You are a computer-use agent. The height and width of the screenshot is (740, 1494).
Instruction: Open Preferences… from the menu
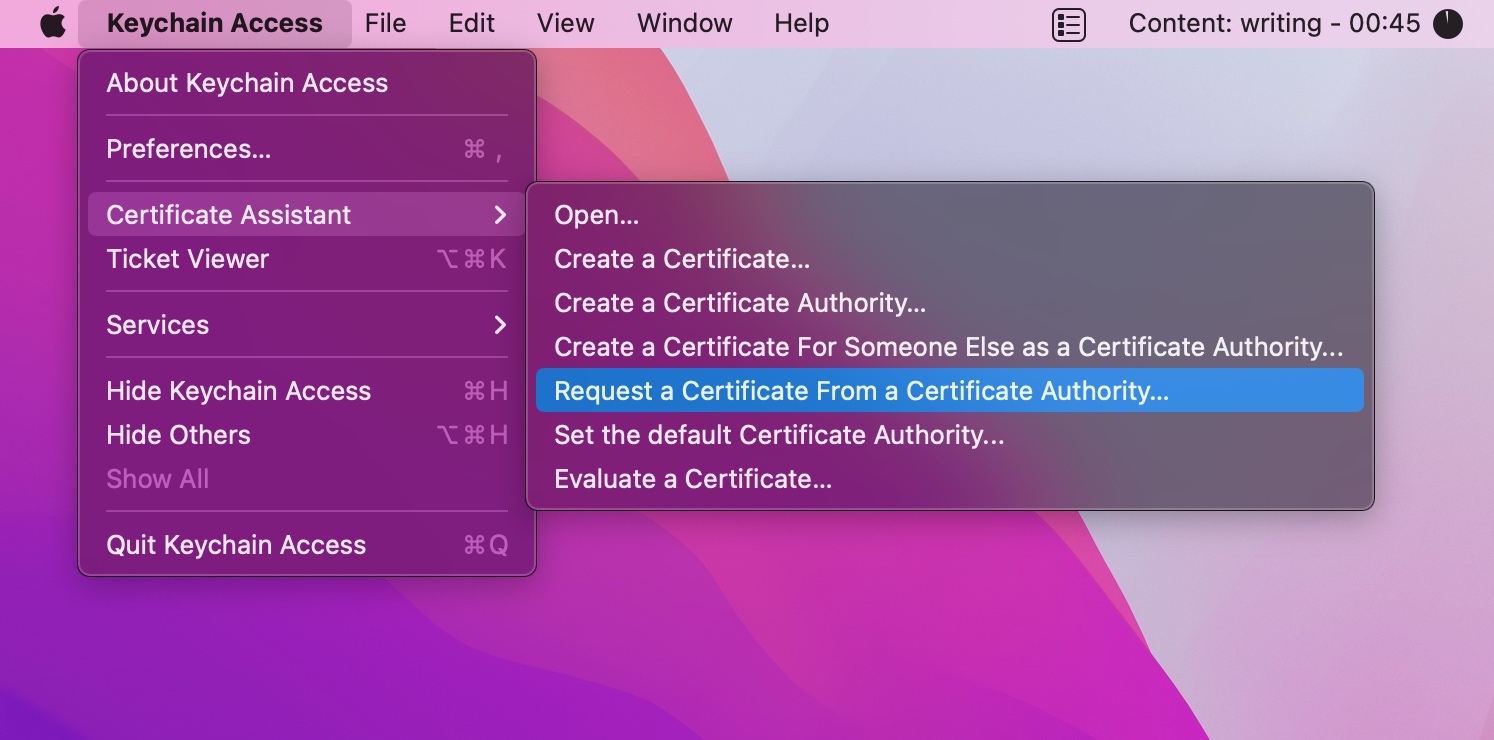point(307,149)
